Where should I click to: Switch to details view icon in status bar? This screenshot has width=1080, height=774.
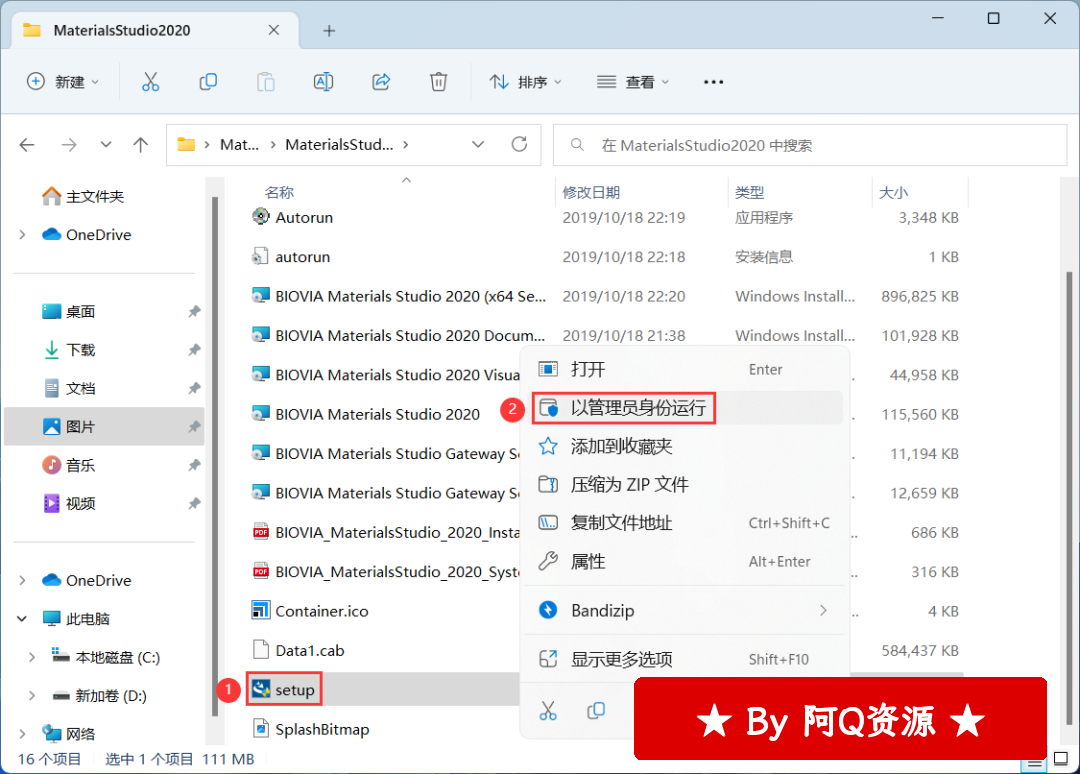point(1035,762)
